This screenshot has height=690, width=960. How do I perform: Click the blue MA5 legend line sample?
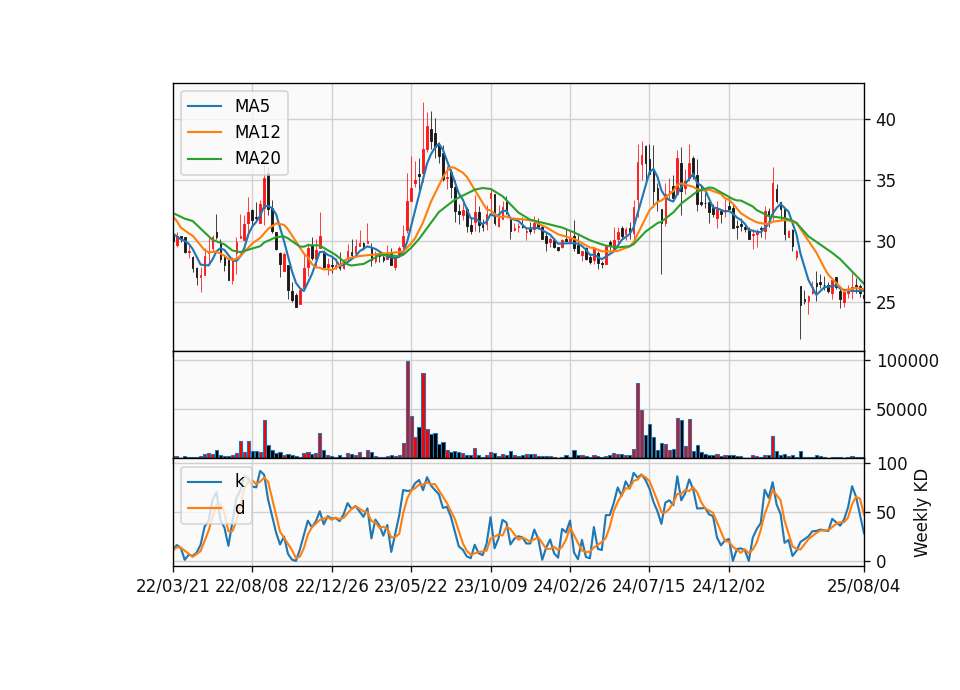[x=204, y=106]
